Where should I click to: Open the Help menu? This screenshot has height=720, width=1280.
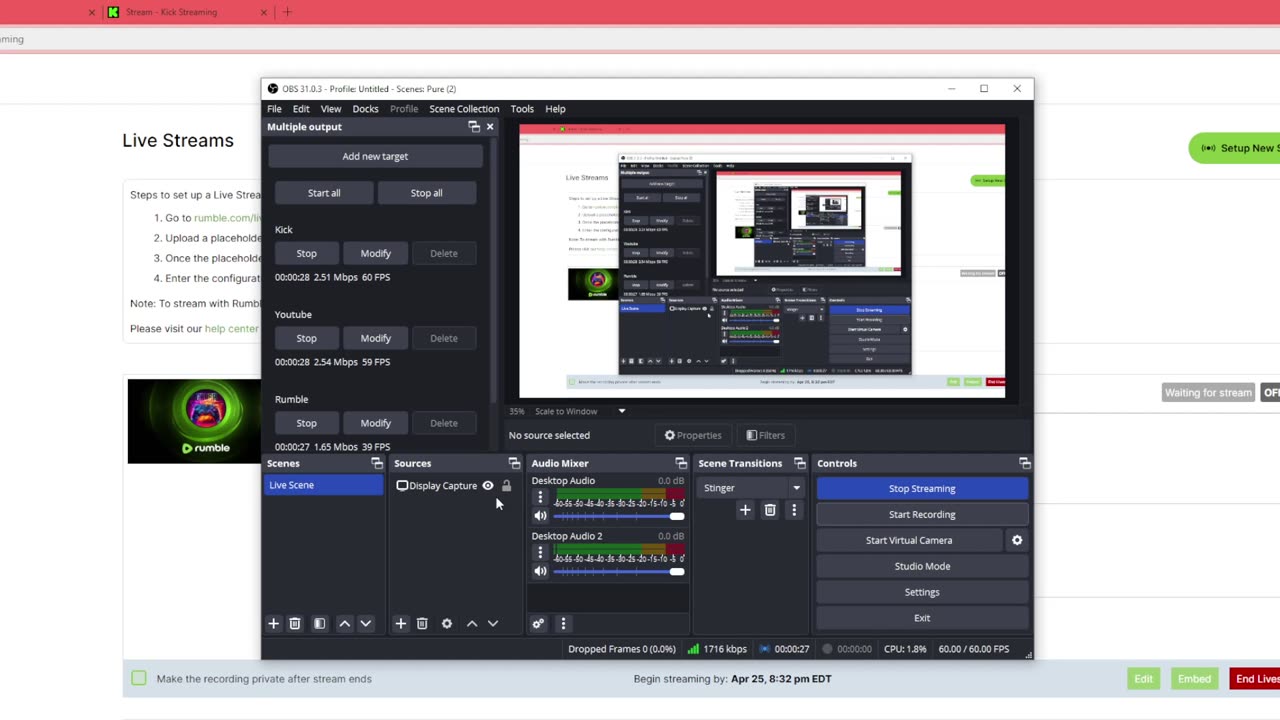point(555,109)
